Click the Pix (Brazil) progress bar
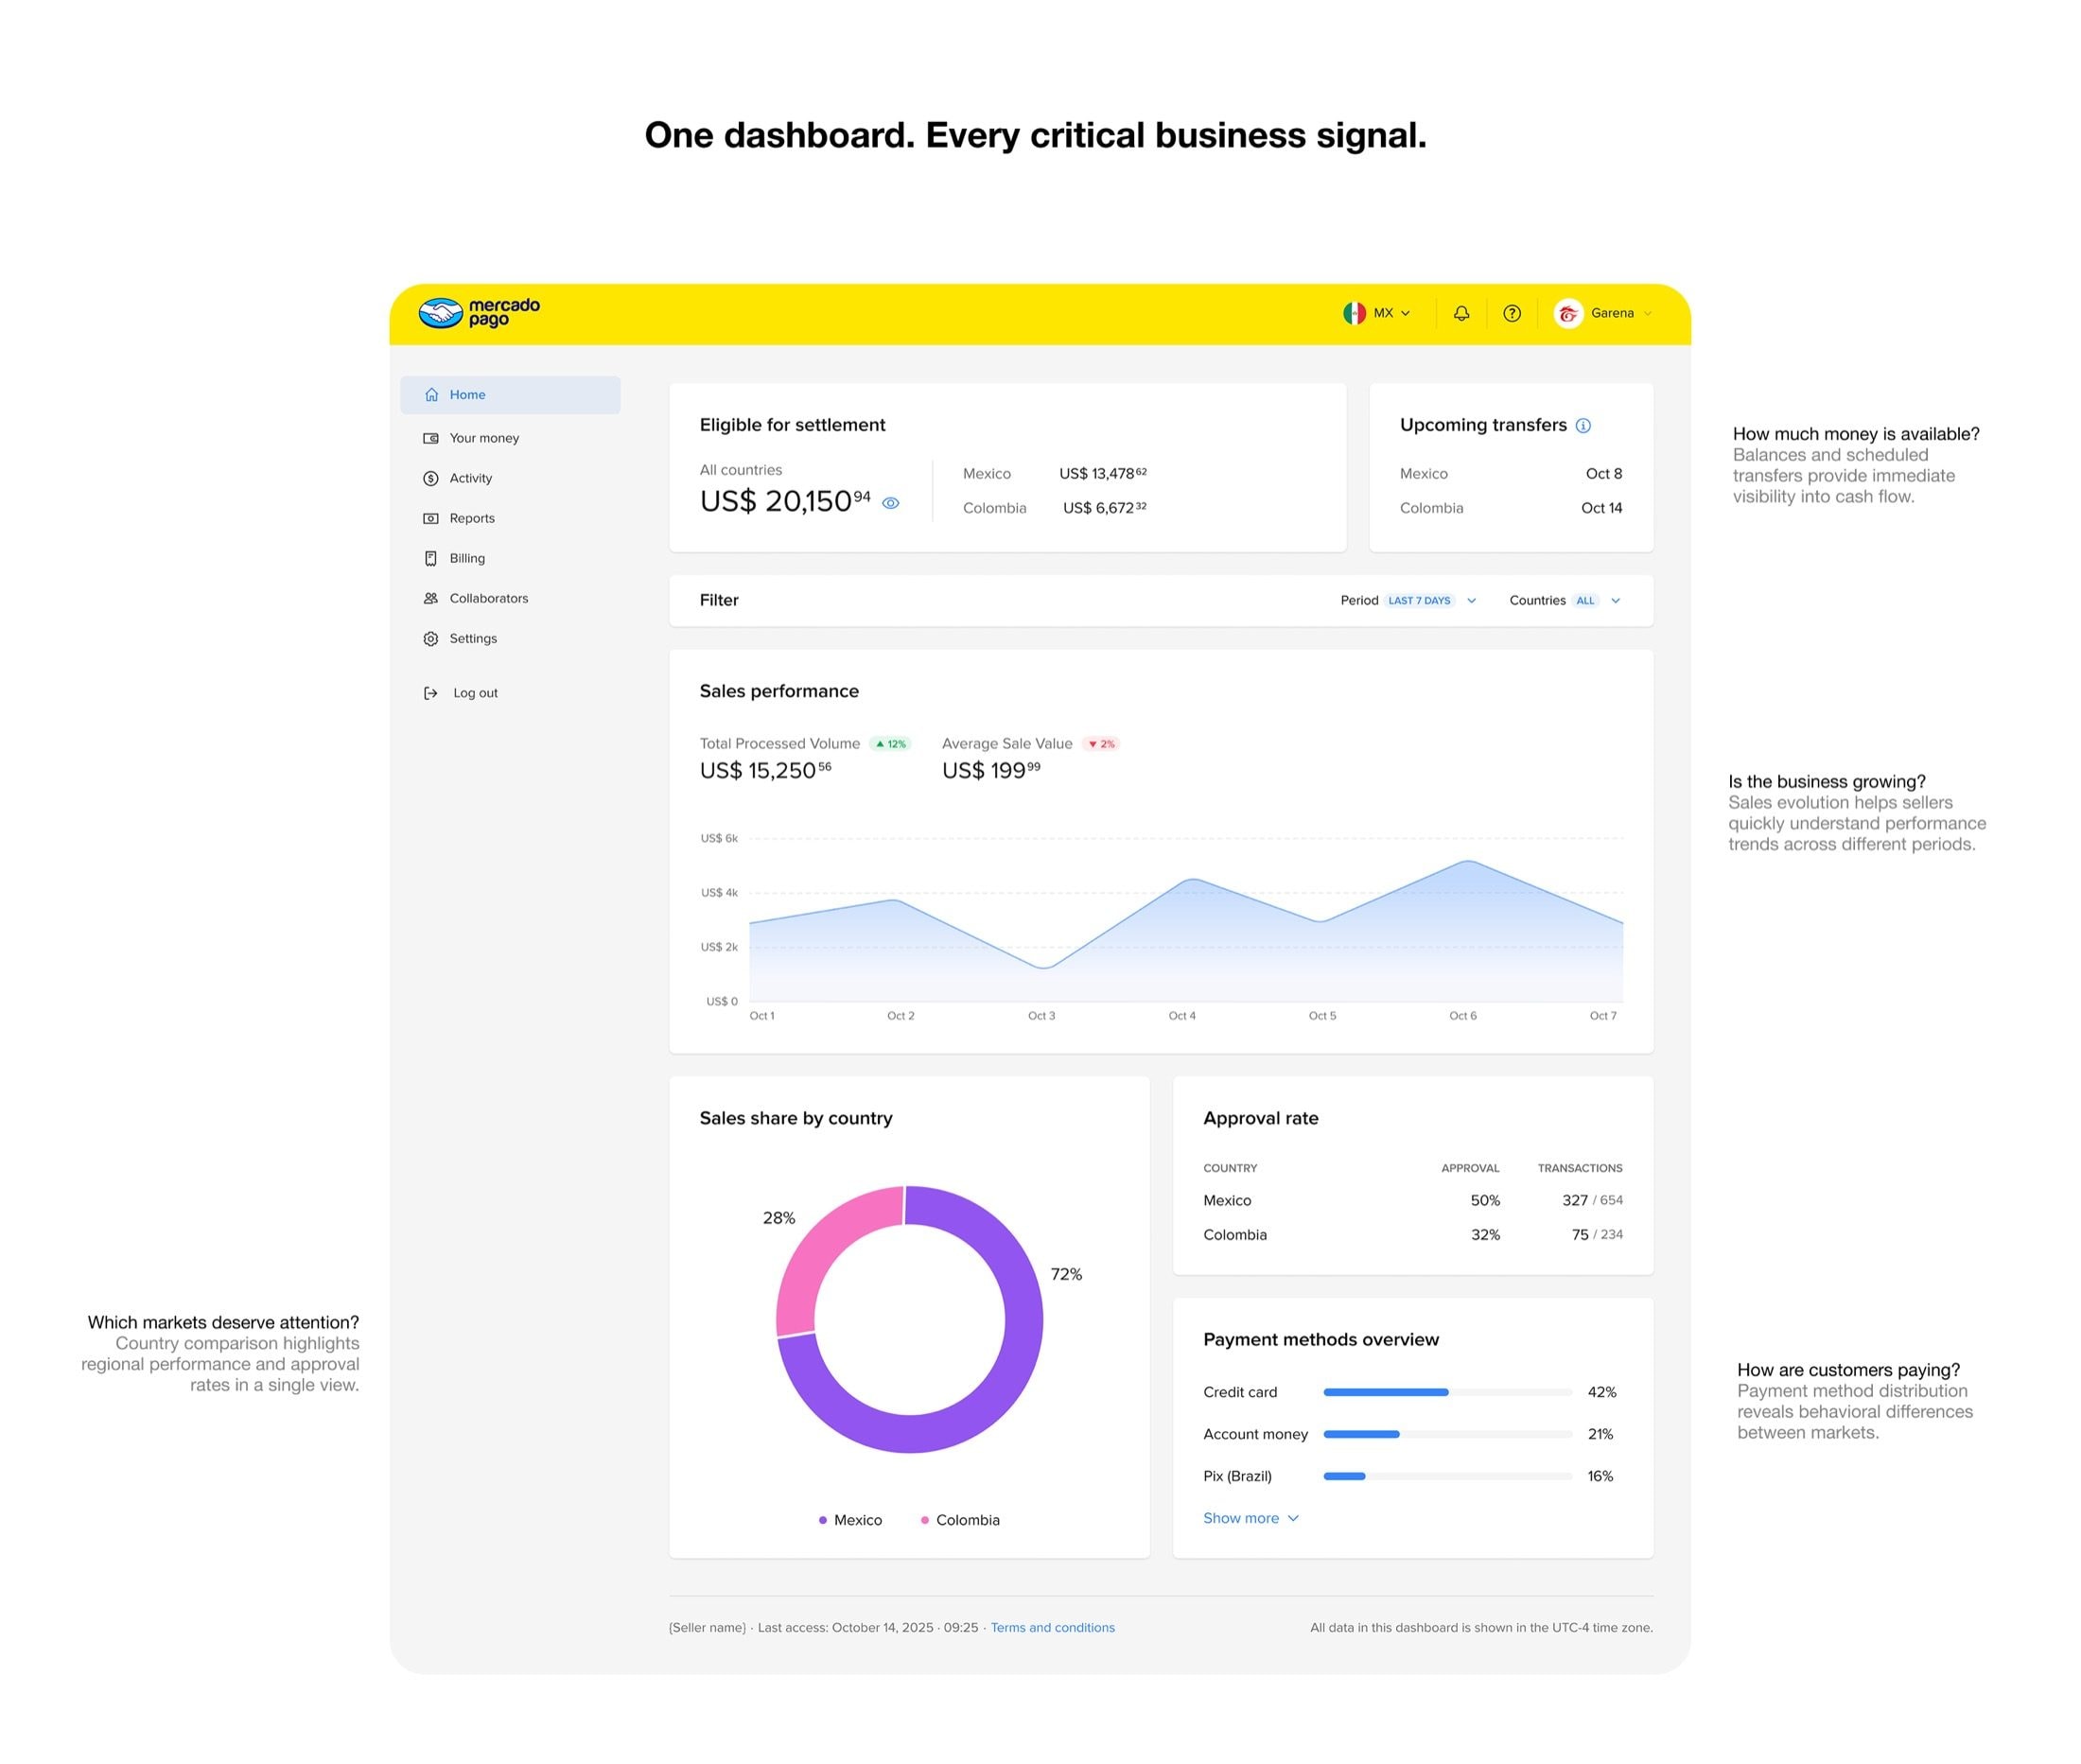Screen dimensions: 2081x1764 pyautogui.click(x=1447, y=1476)
